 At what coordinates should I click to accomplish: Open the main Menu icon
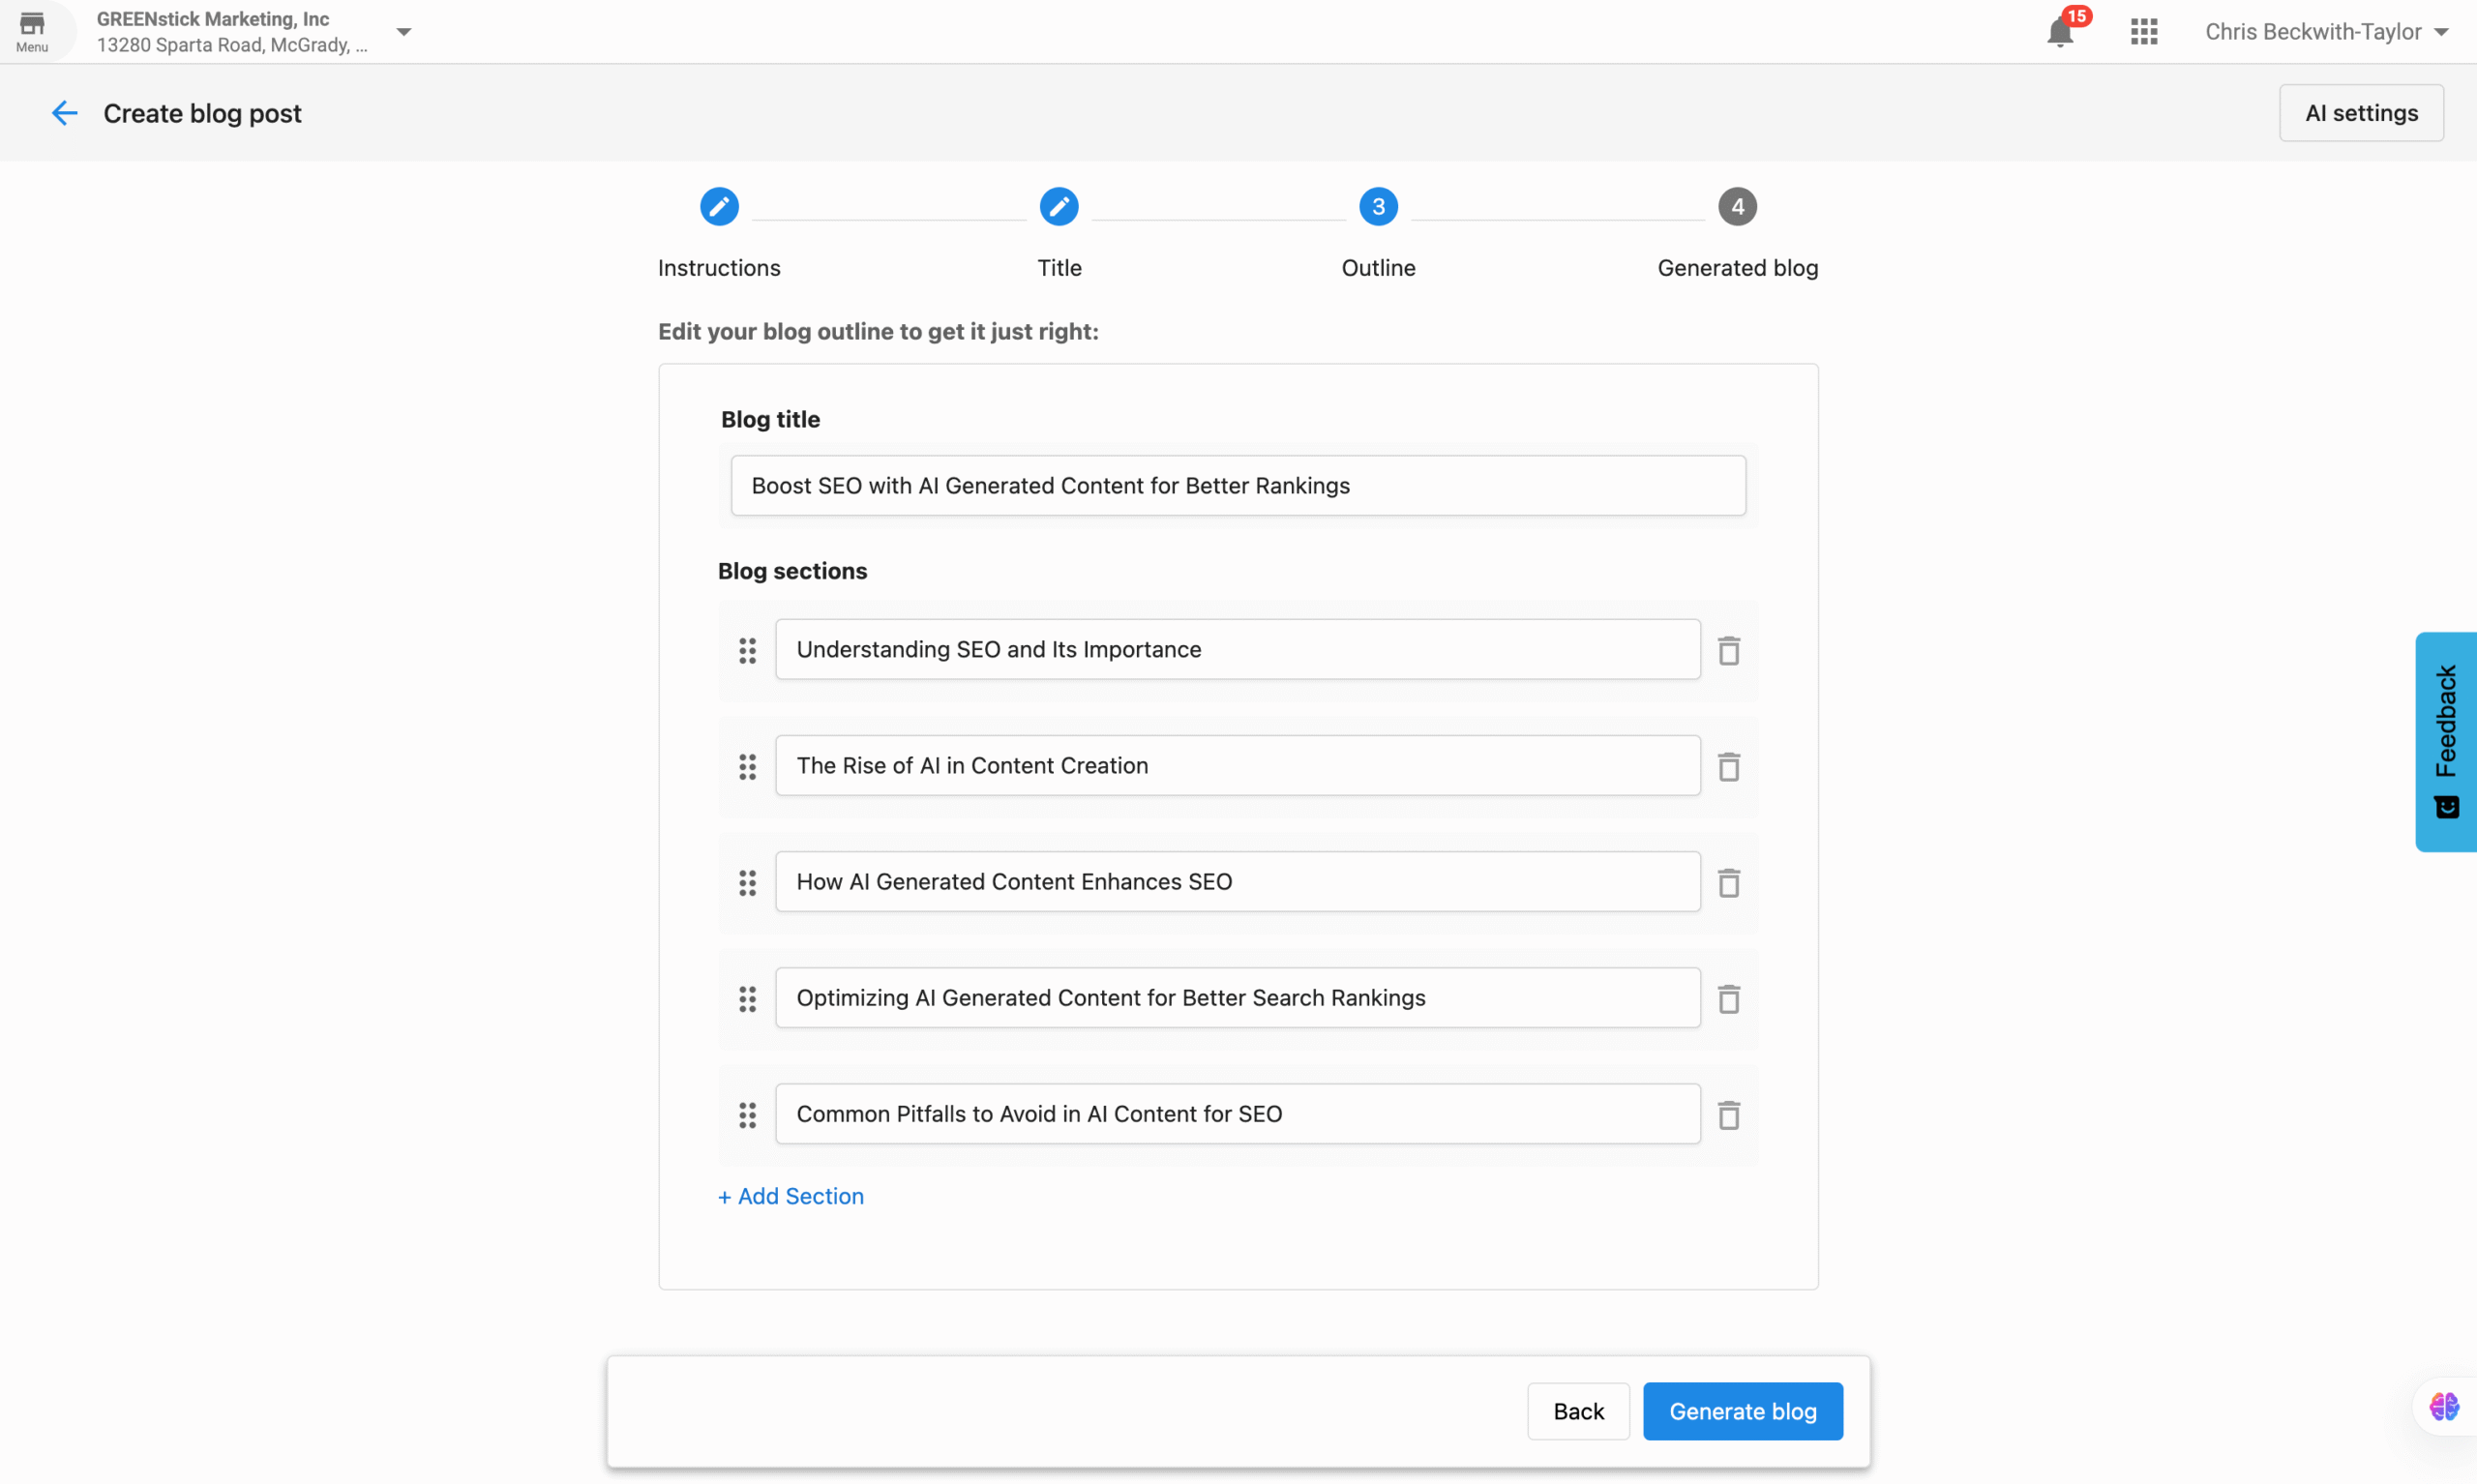coord(32,30)
